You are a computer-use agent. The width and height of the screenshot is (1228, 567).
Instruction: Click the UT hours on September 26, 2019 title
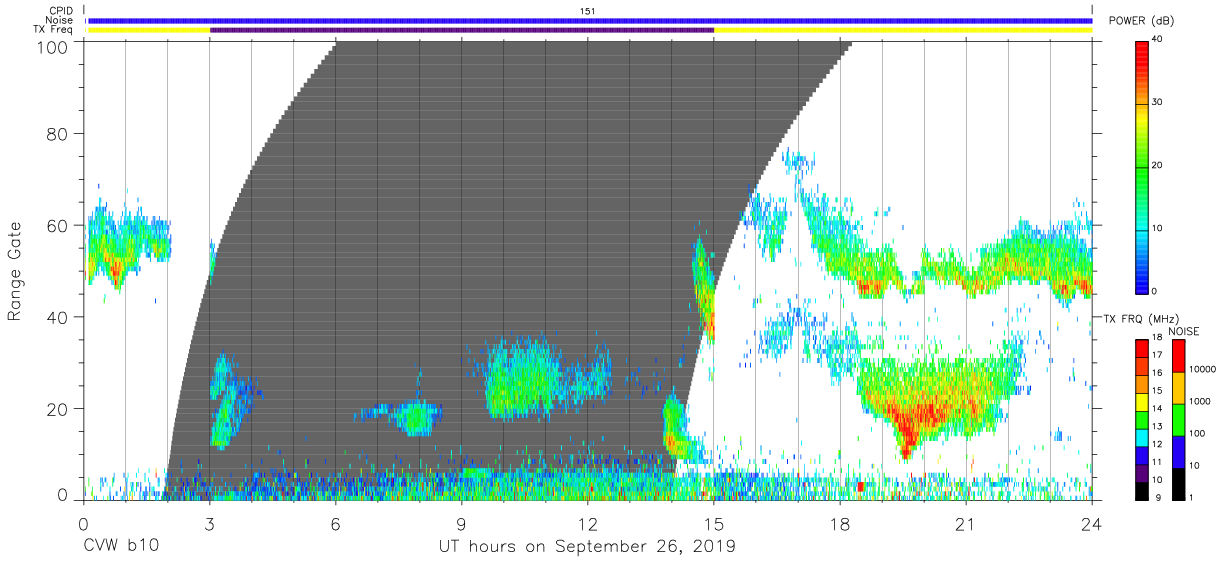pos(587,547)
